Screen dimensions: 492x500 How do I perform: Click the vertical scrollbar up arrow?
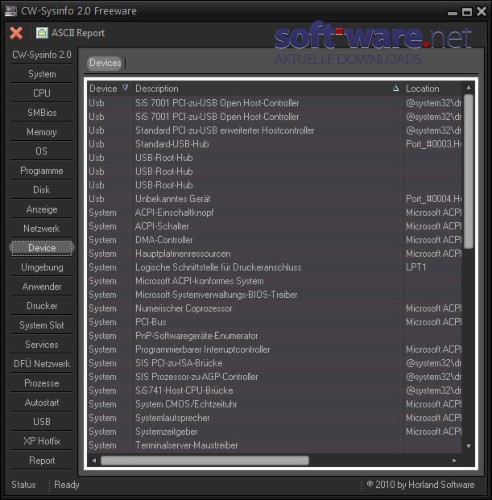(469, 88)
